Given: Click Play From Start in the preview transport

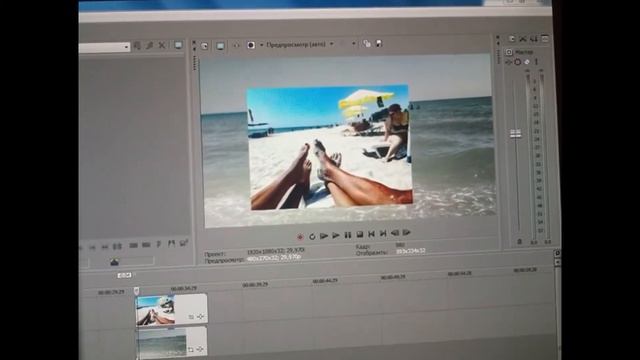Looking at the screenshot, I should click(x=324, y=236).
